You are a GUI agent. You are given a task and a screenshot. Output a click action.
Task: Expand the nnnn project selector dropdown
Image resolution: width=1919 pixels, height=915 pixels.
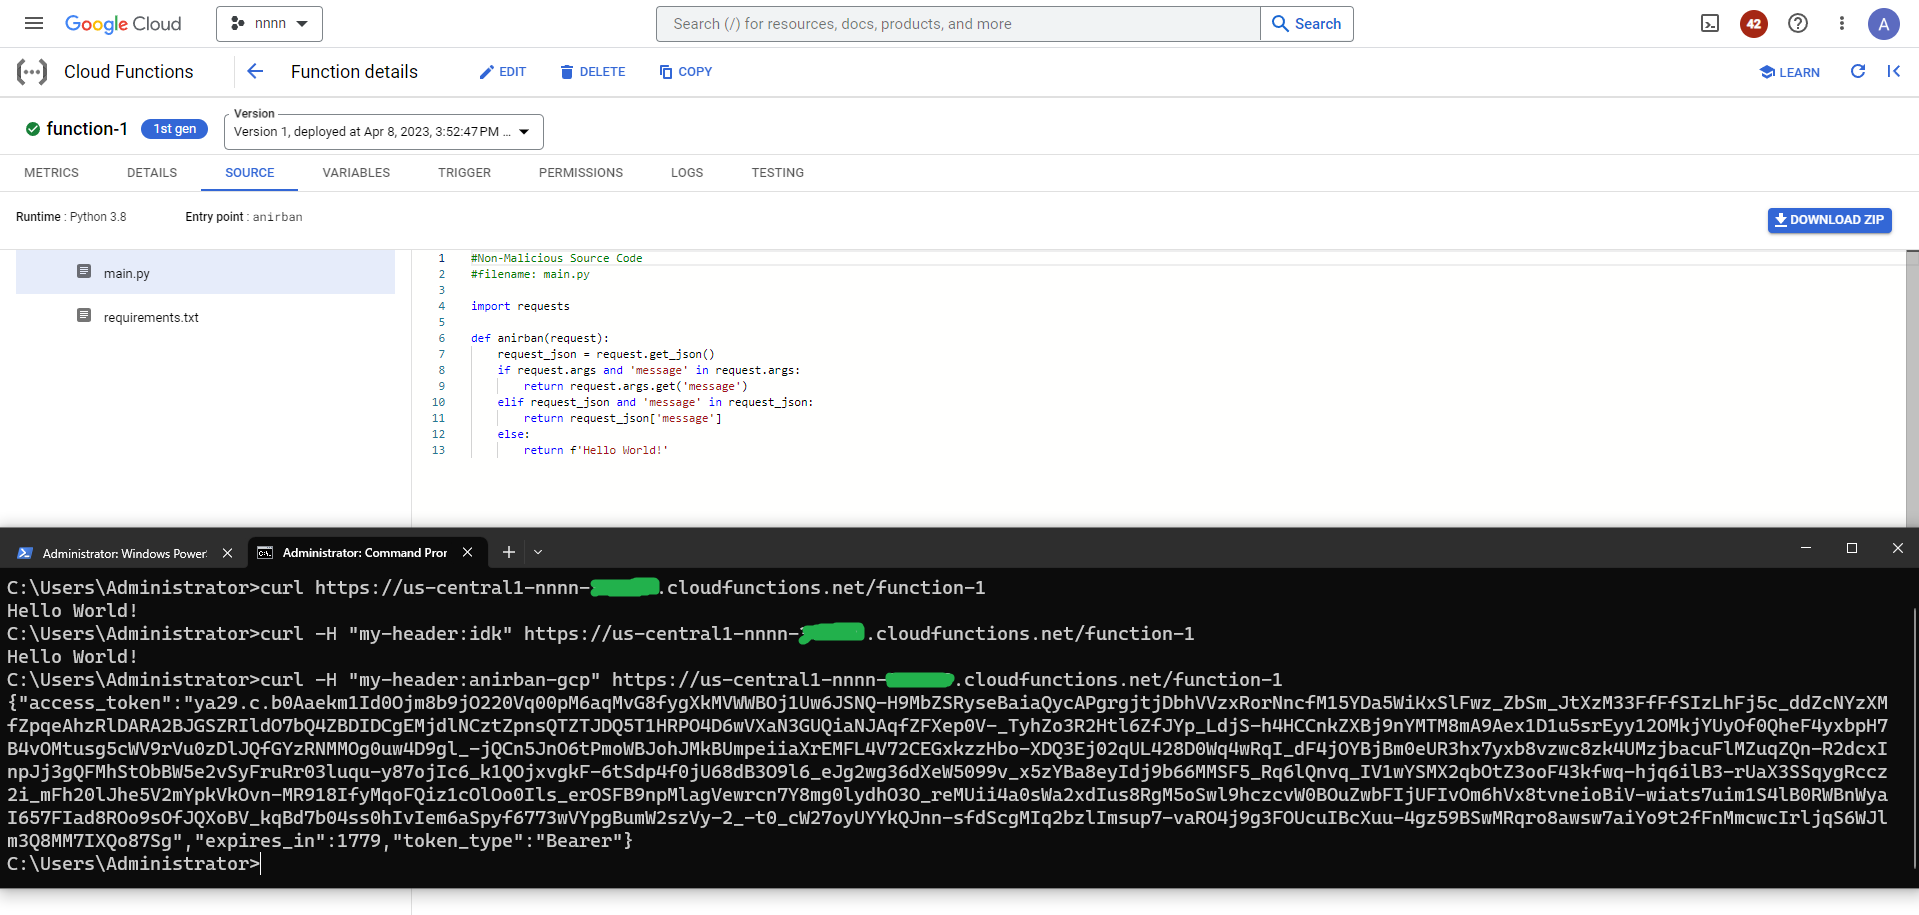269,23
